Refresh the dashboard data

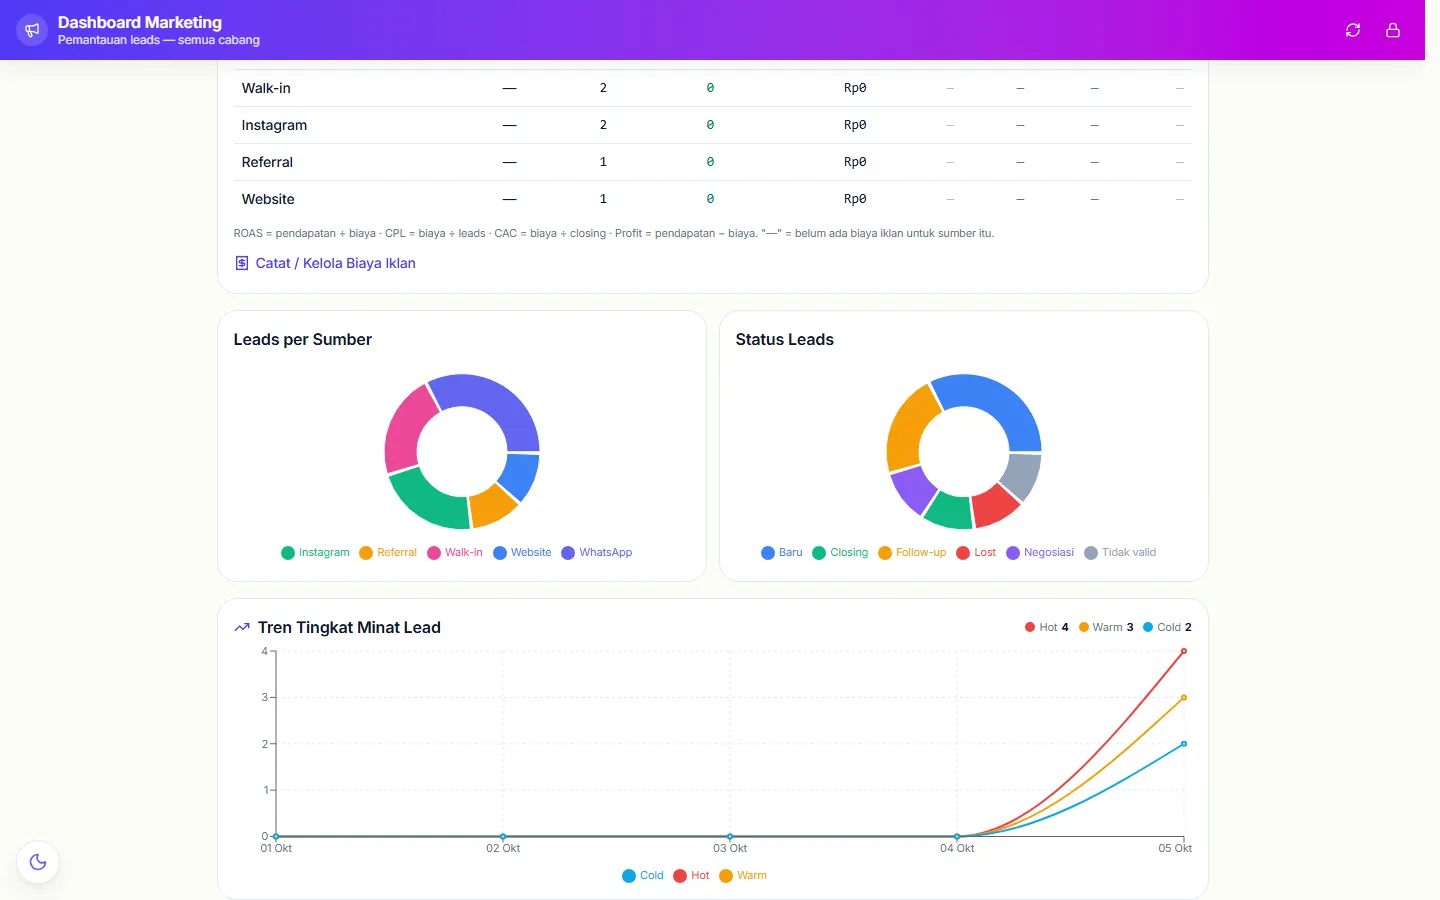pyautogui.click(x=1353, y=30)
